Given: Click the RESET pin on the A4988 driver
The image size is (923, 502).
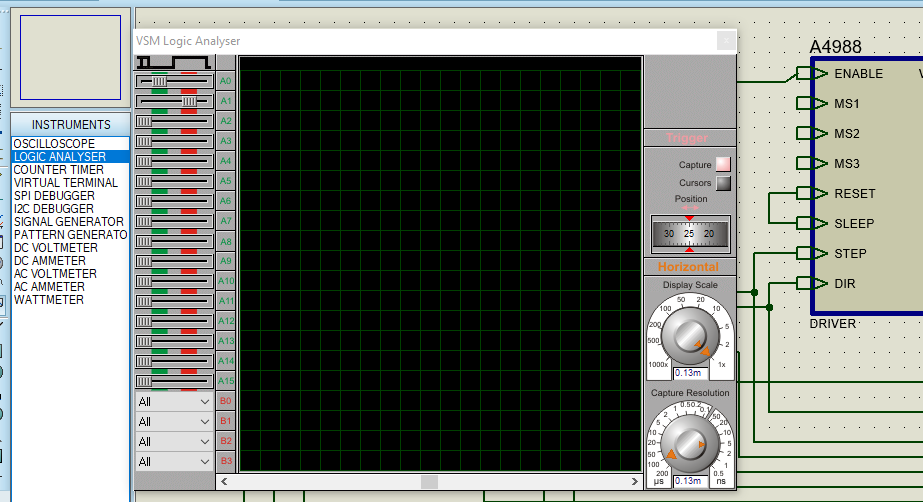Looking at the screenshot, I should click(812, 194).
